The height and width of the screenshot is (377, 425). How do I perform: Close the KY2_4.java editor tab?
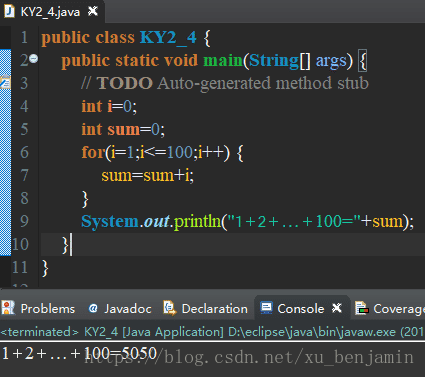coord(93,12)
